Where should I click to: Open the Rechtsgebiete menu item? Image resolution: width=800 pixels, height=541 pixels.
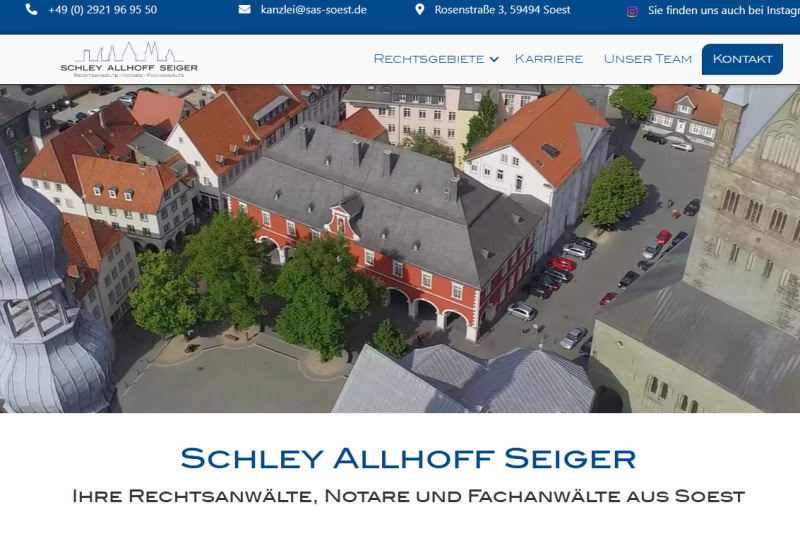[x=428, y=59]
